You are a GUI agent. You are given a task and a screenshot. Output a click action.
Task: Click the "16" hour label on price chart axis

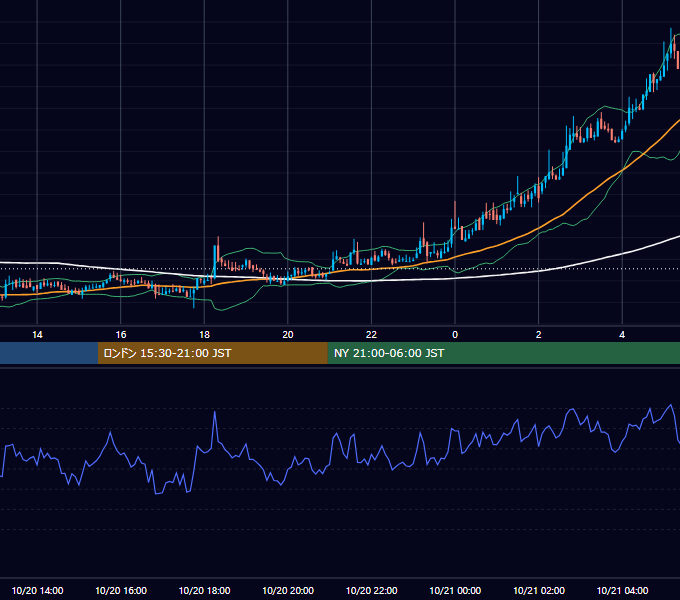click(x=121, y=335)
